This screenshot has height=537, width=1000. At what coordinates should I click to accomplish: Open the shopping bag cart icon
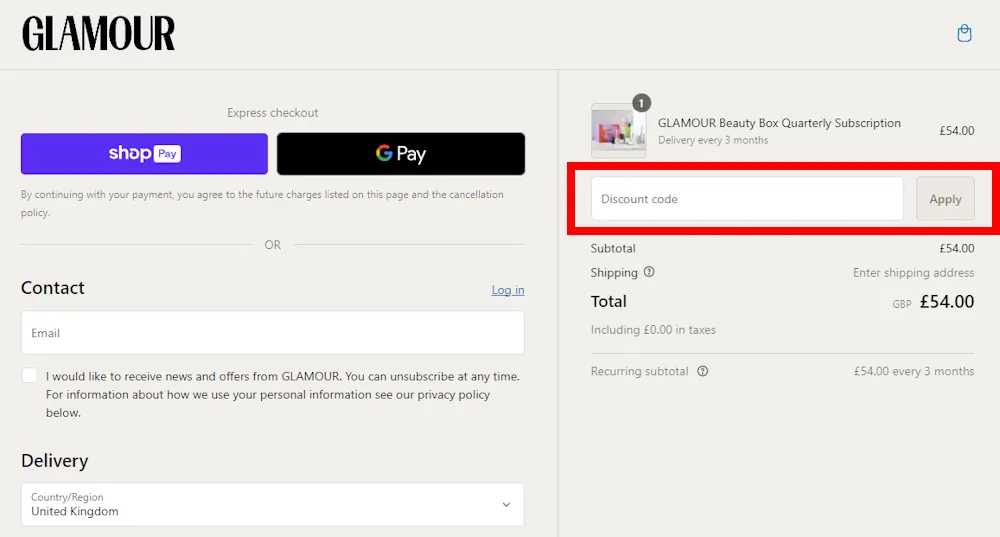[964, 33]
